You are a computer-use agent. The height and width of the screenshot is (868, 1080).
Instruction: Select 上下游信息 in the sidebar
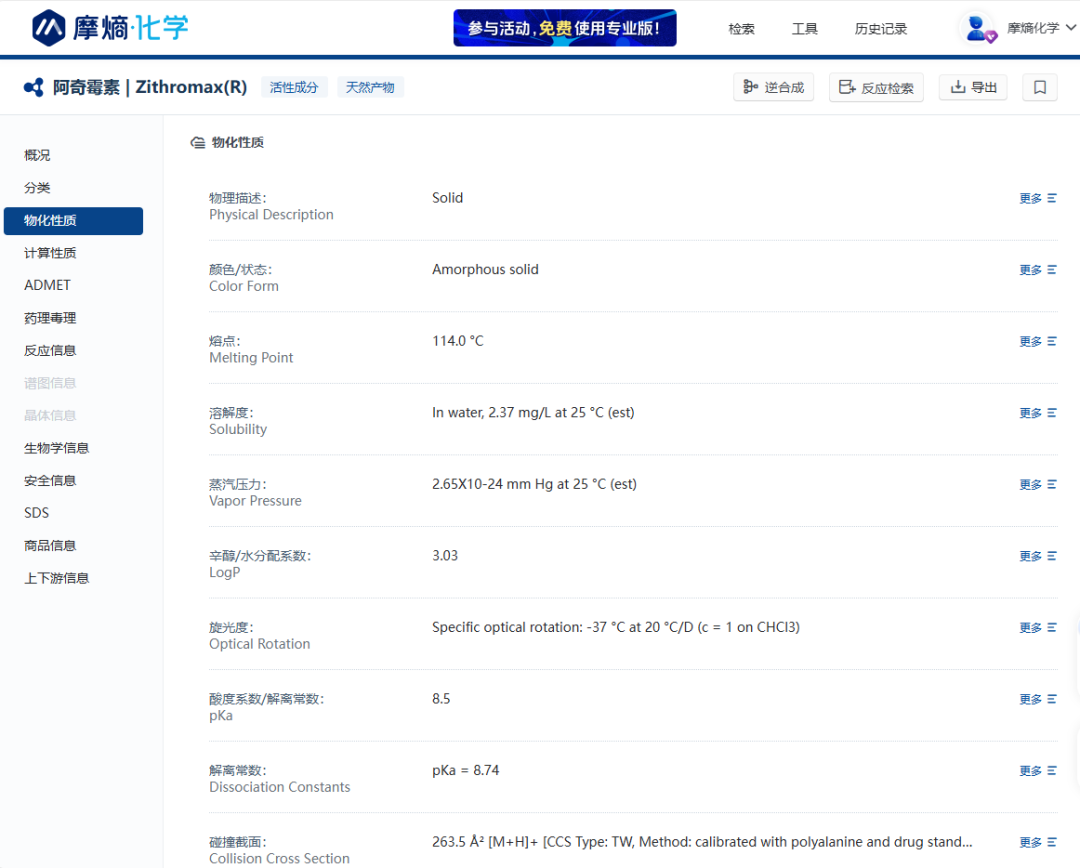pyautogui.click(x=56, y=578)
